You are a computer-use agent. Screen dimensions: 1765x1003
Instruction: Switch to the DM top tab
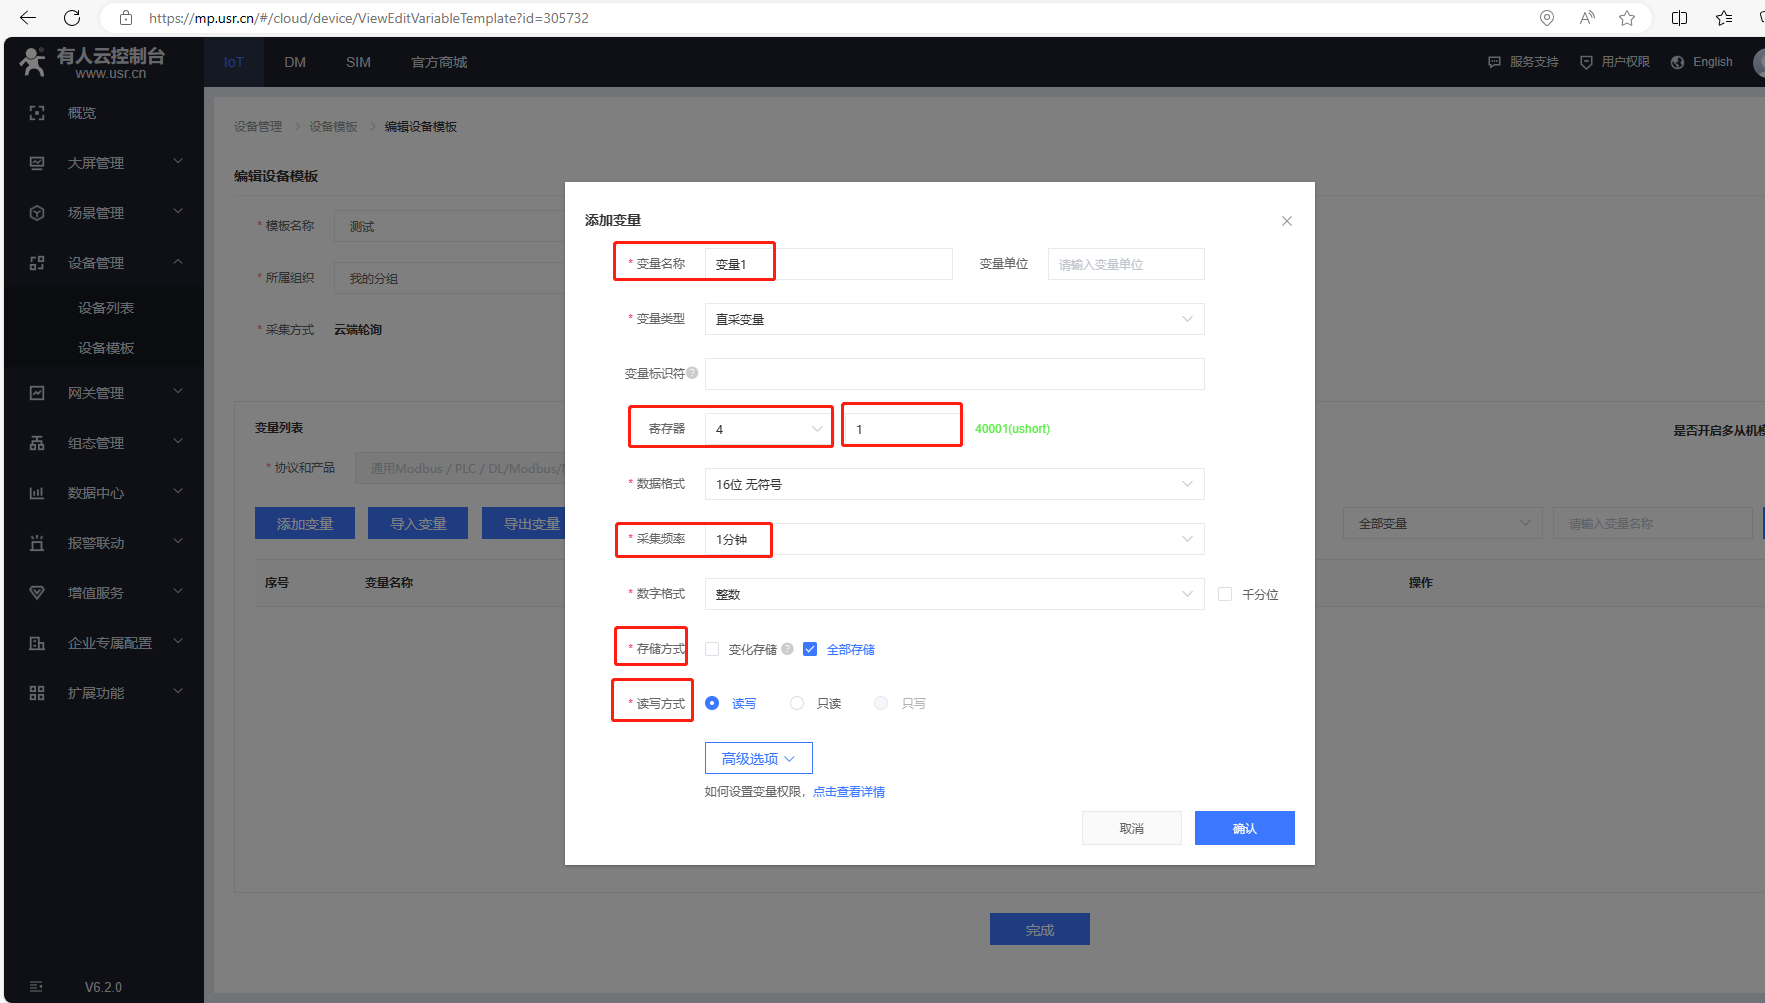coord(294,62)
